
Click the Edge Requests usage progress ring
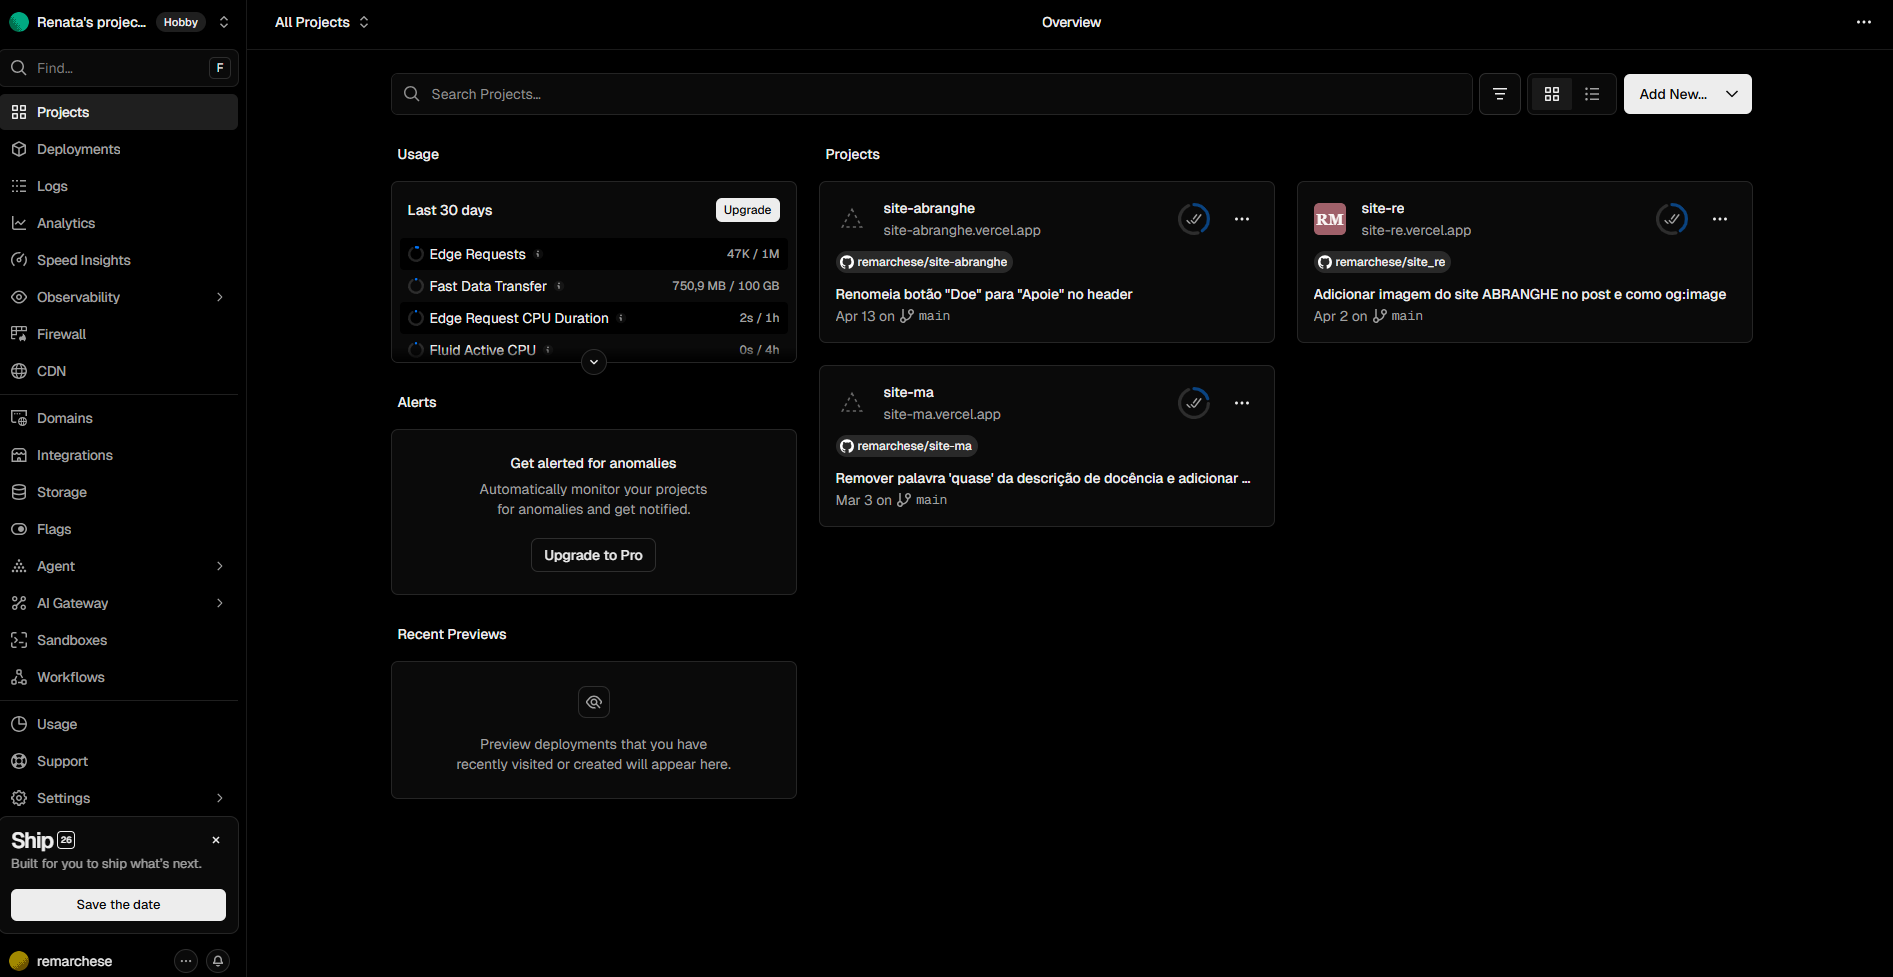tap(416, 253)
